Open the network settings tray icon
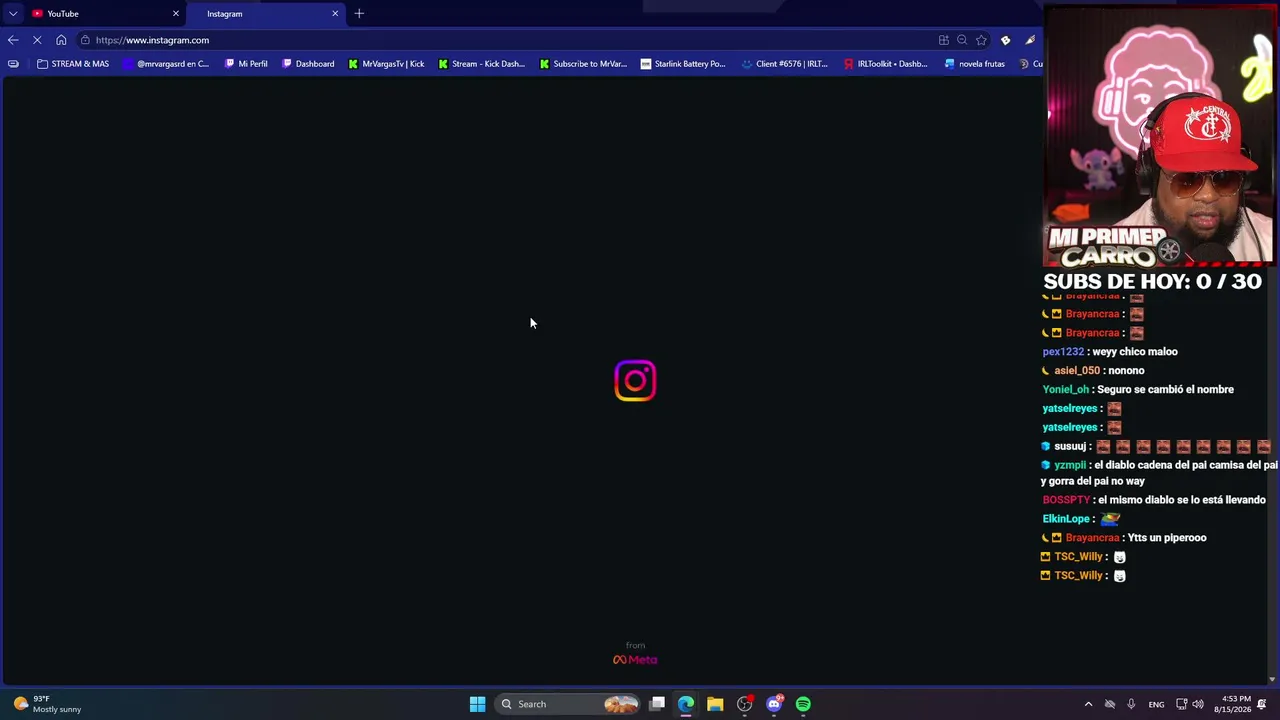 click(1181, 704)
